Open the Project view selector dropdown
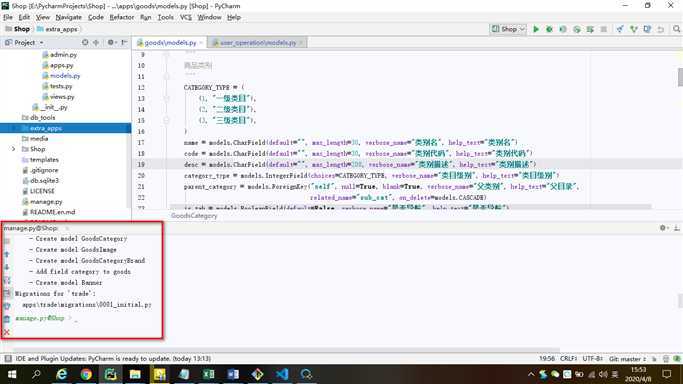 click(x=24, y=42)
